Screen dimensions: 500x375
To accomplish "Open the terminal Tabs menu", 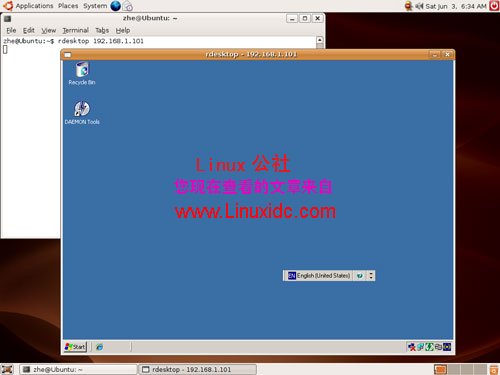I will pos(102,30).
